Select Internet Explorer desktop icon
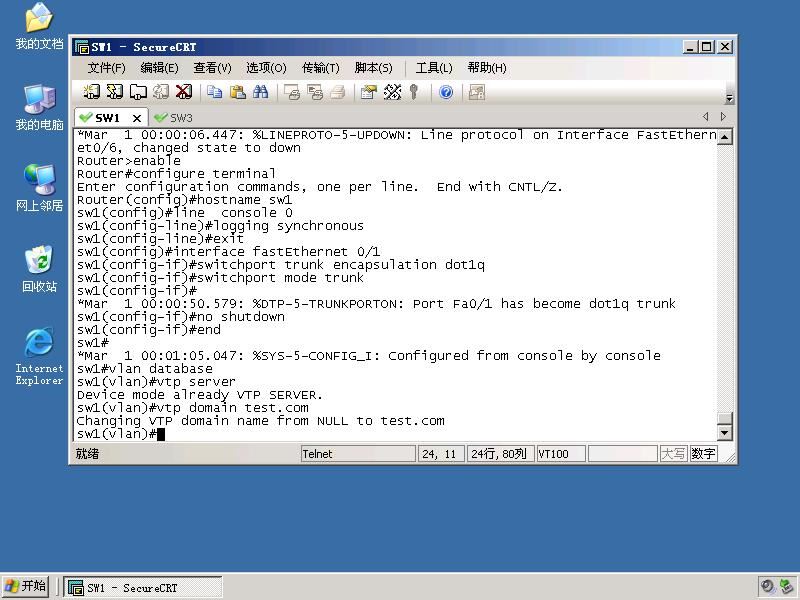 click(39, 357)
